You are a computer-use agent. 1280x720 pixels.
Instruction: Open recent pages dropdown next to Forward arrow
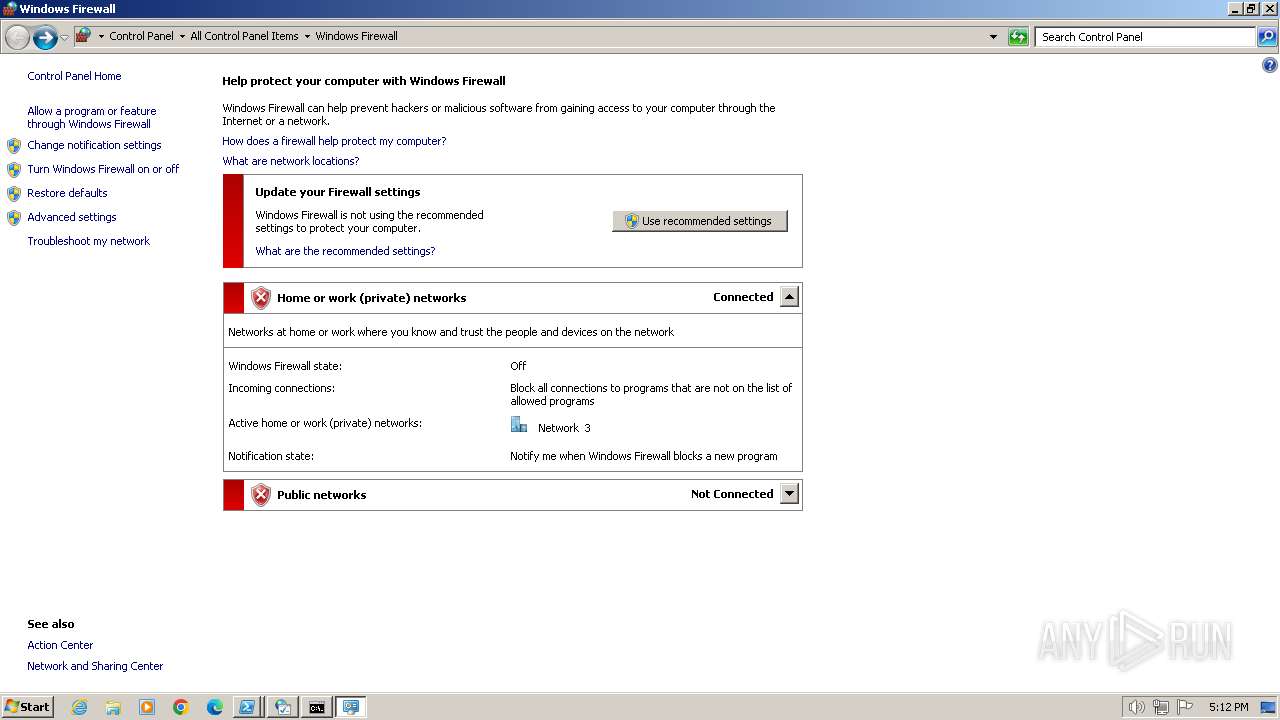(65, 38)
